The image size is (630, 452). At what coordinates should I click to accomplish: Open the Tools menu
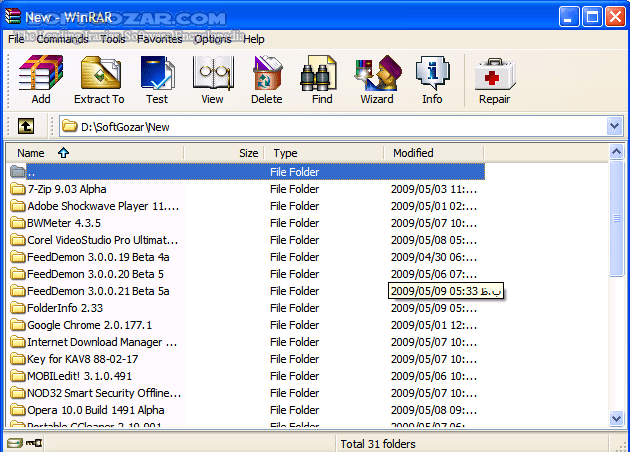click(113, 39)
